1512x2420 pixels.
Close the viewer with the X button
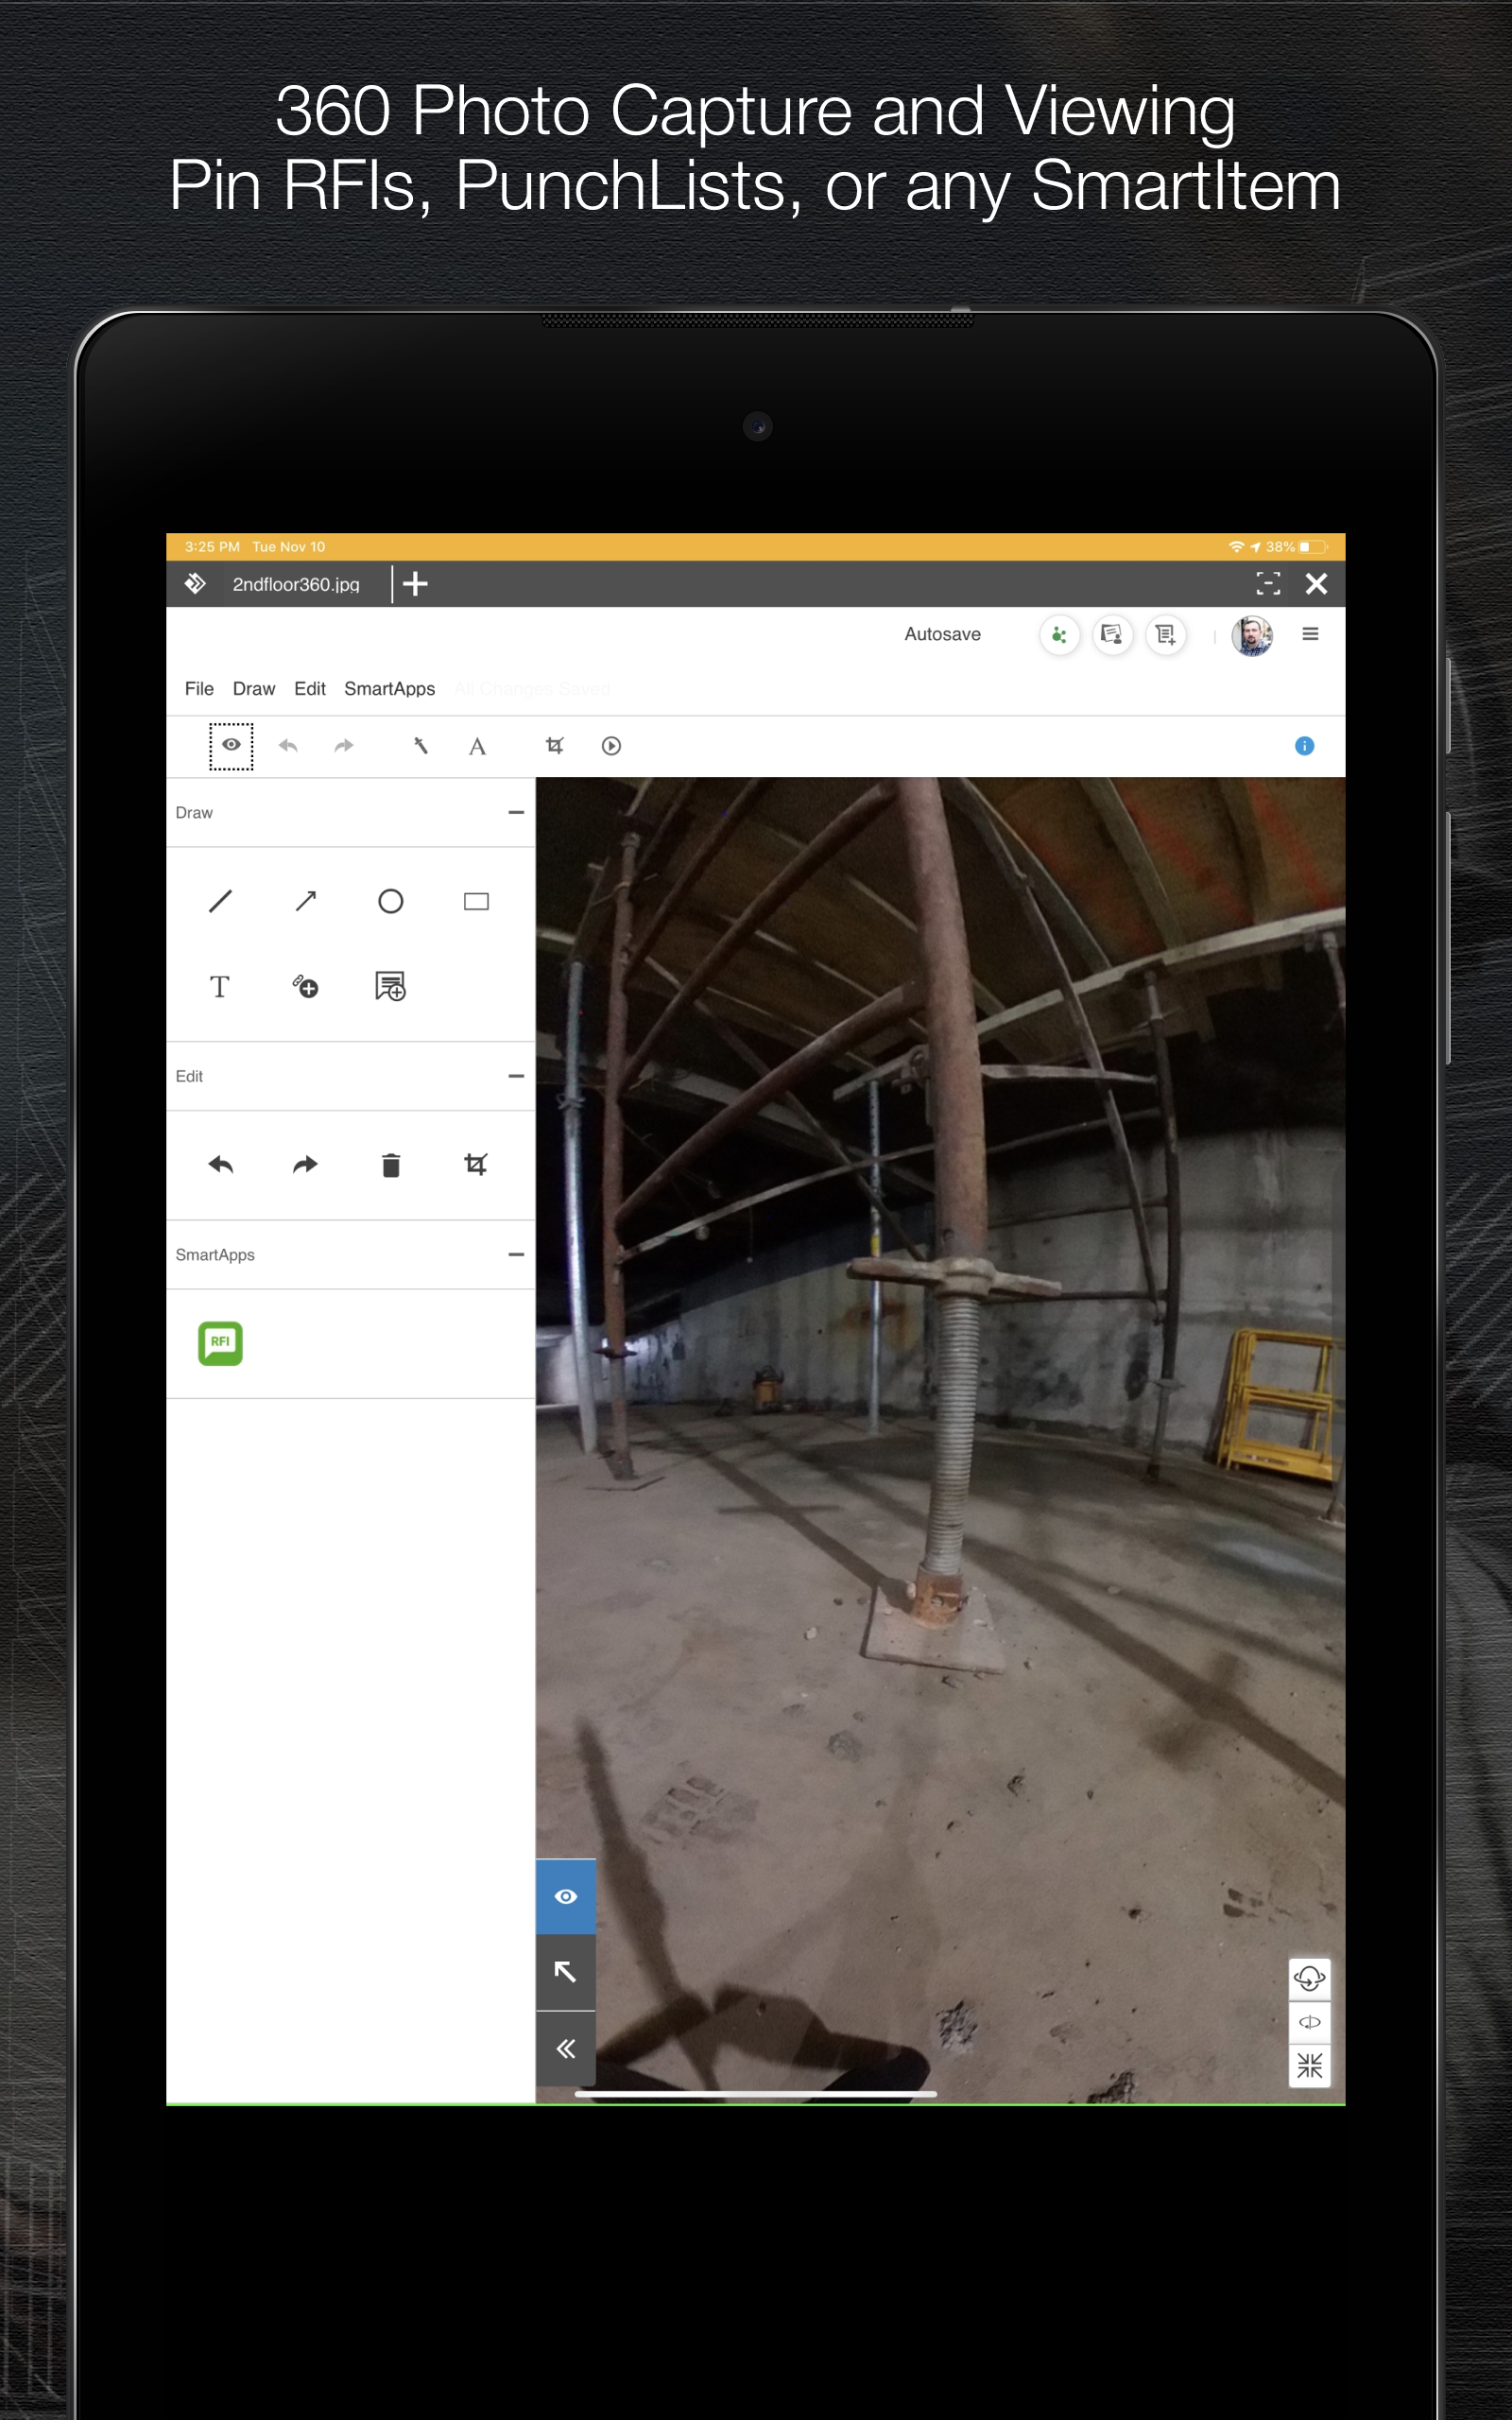[1317, 584]
